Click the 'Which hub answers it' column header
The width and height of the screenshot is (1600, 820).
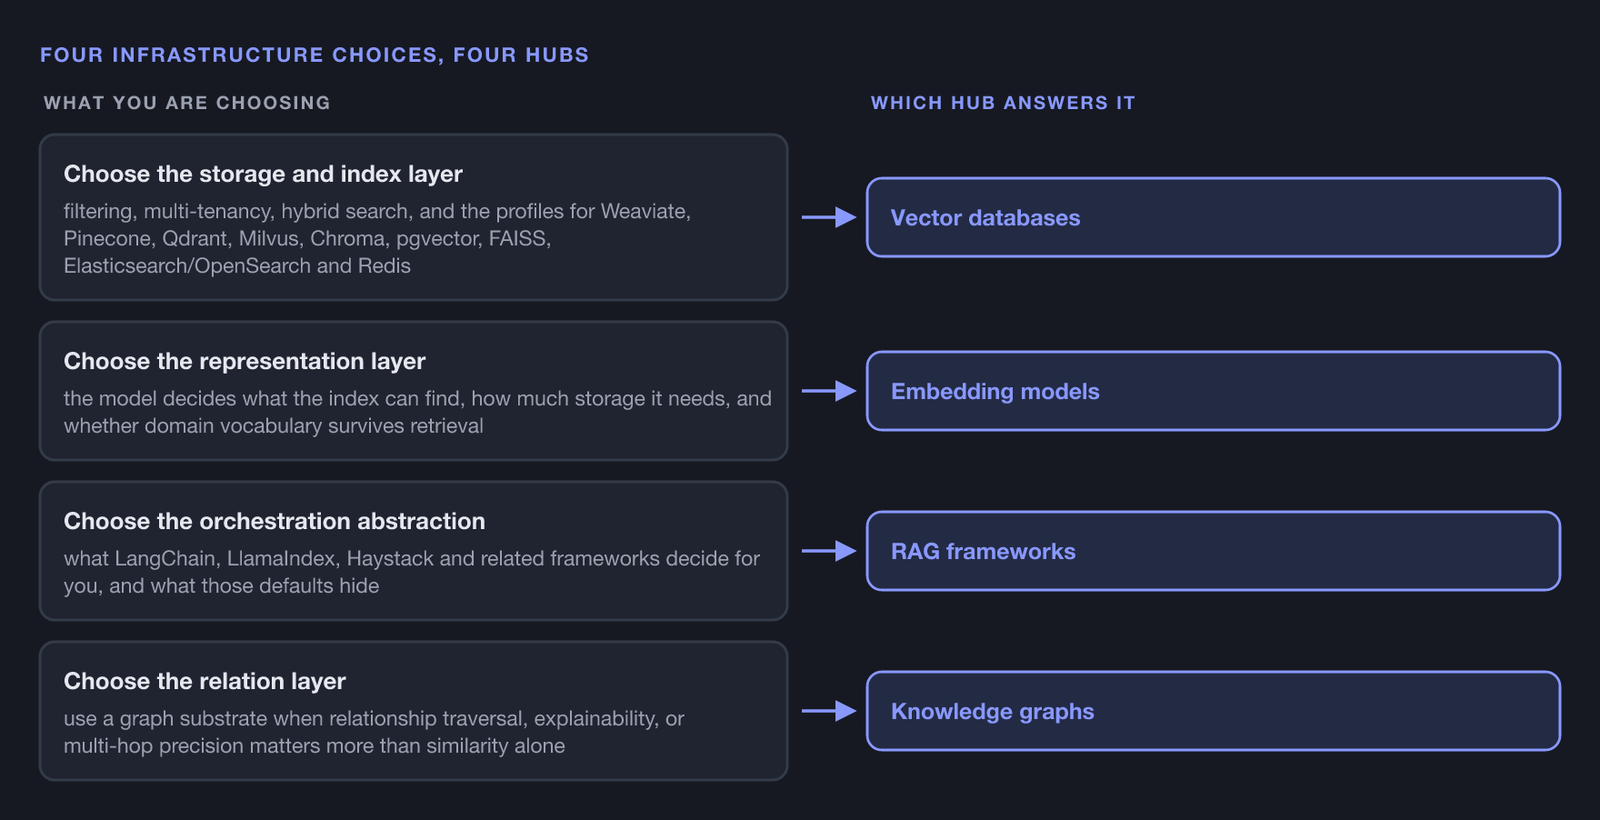coord(1003,103)
